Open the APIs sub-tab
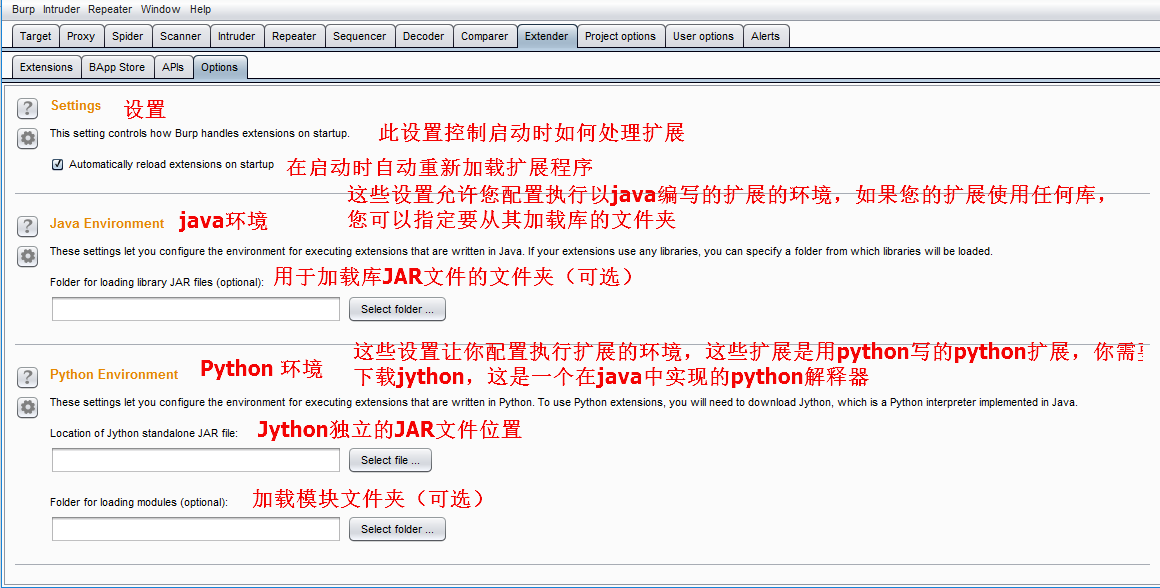Viewport: 1160px width, 588px height. 173,67
